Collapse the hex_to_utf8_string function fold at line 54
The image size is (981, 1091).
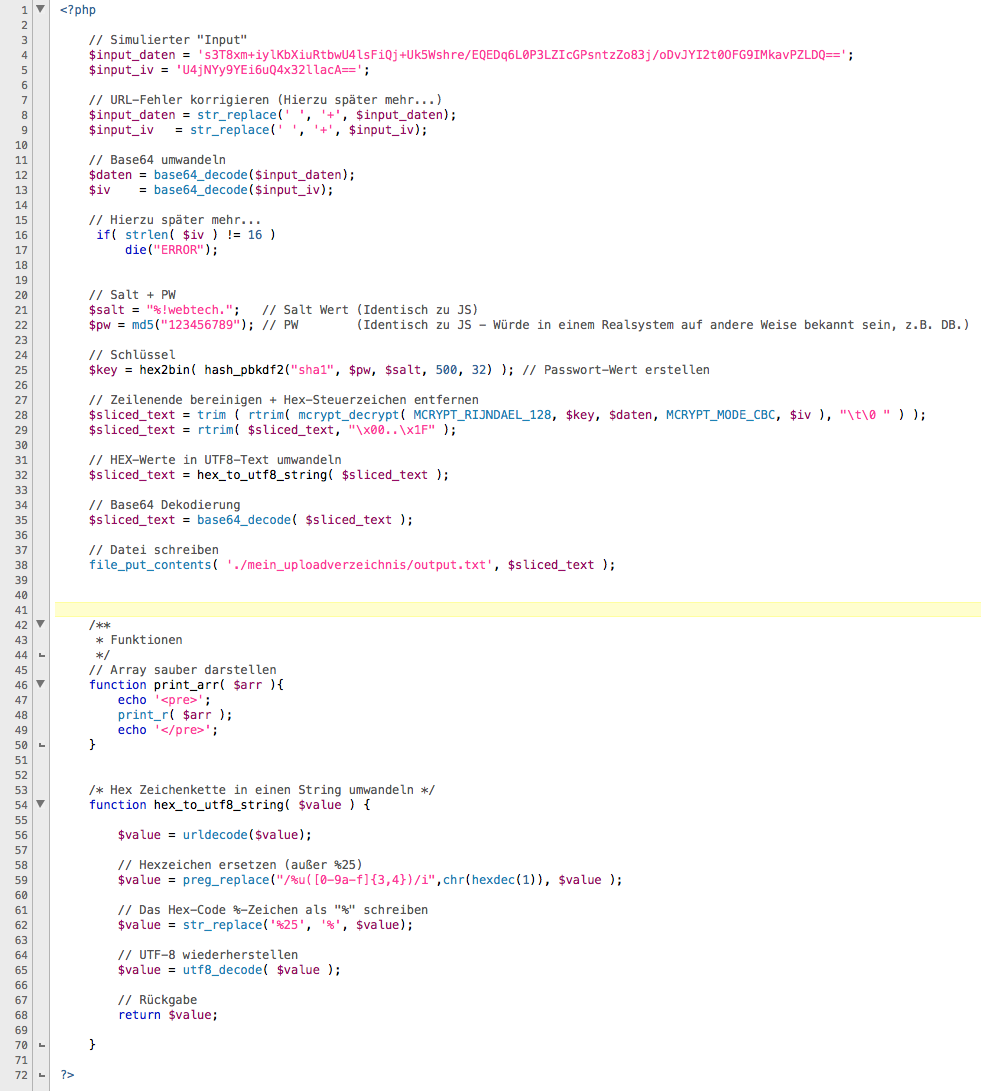[40, 804]
